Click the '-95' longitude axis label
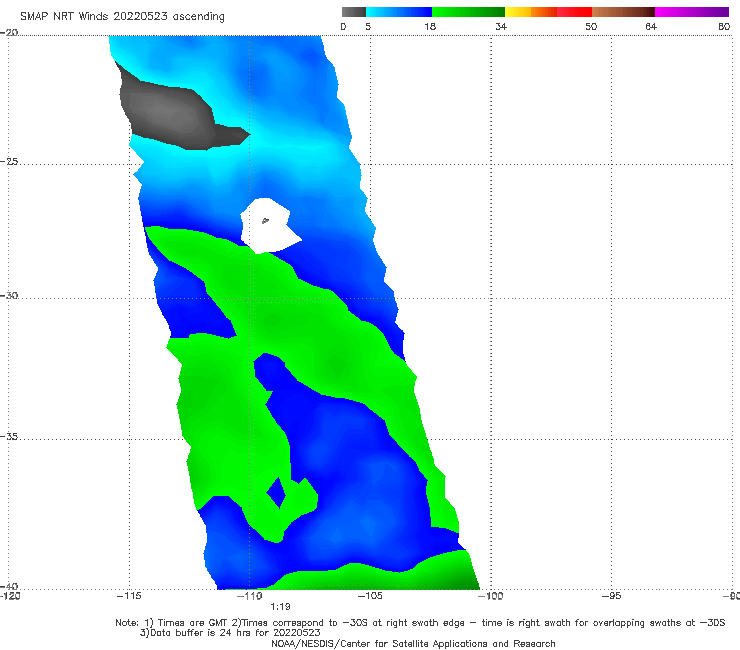 point(612,596)
